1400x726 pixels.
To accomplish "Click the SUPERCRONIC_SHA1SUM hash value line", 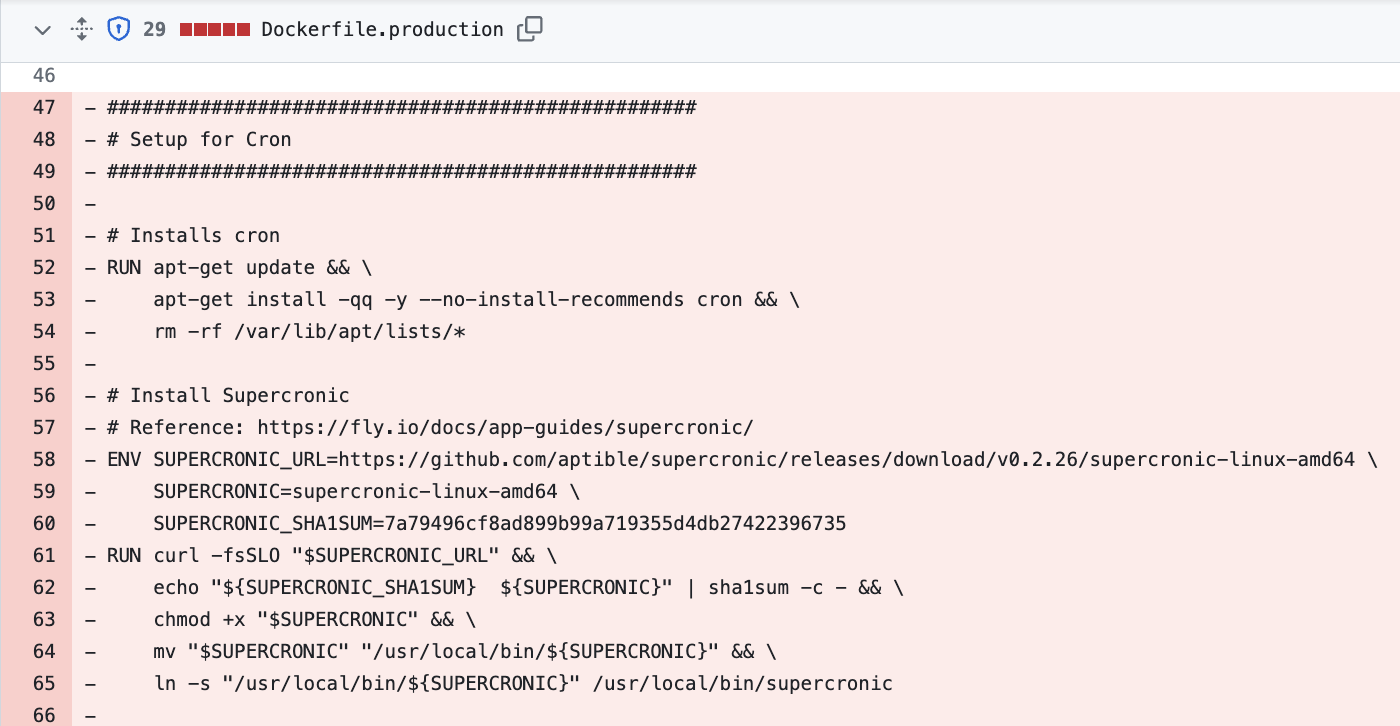I will pos(500,524).
